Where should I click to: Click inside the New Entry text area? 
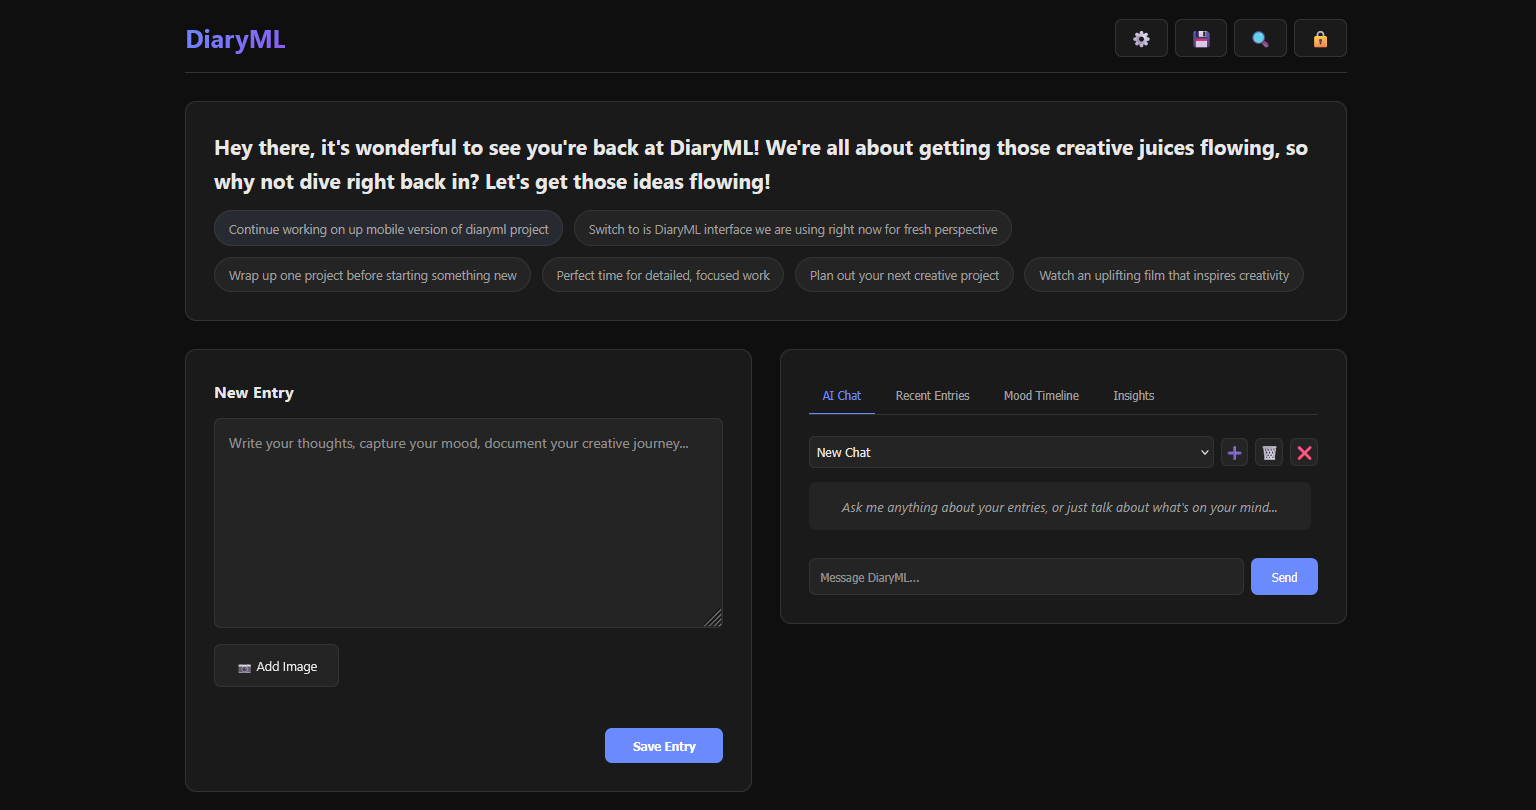(468, 520)
